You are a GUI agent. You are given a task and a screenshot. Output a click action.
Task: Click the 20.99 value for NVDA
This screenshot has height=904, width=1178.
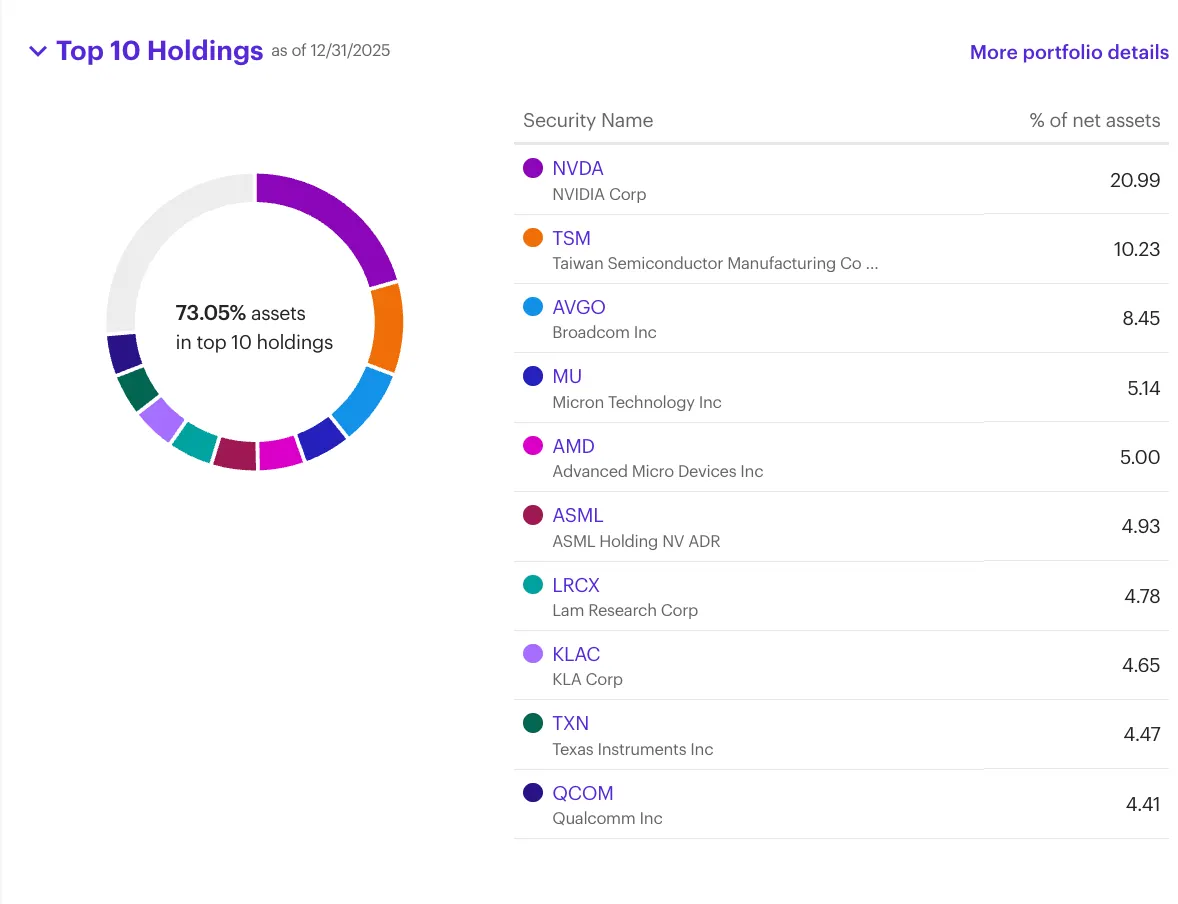click(x=1135, y=180)
